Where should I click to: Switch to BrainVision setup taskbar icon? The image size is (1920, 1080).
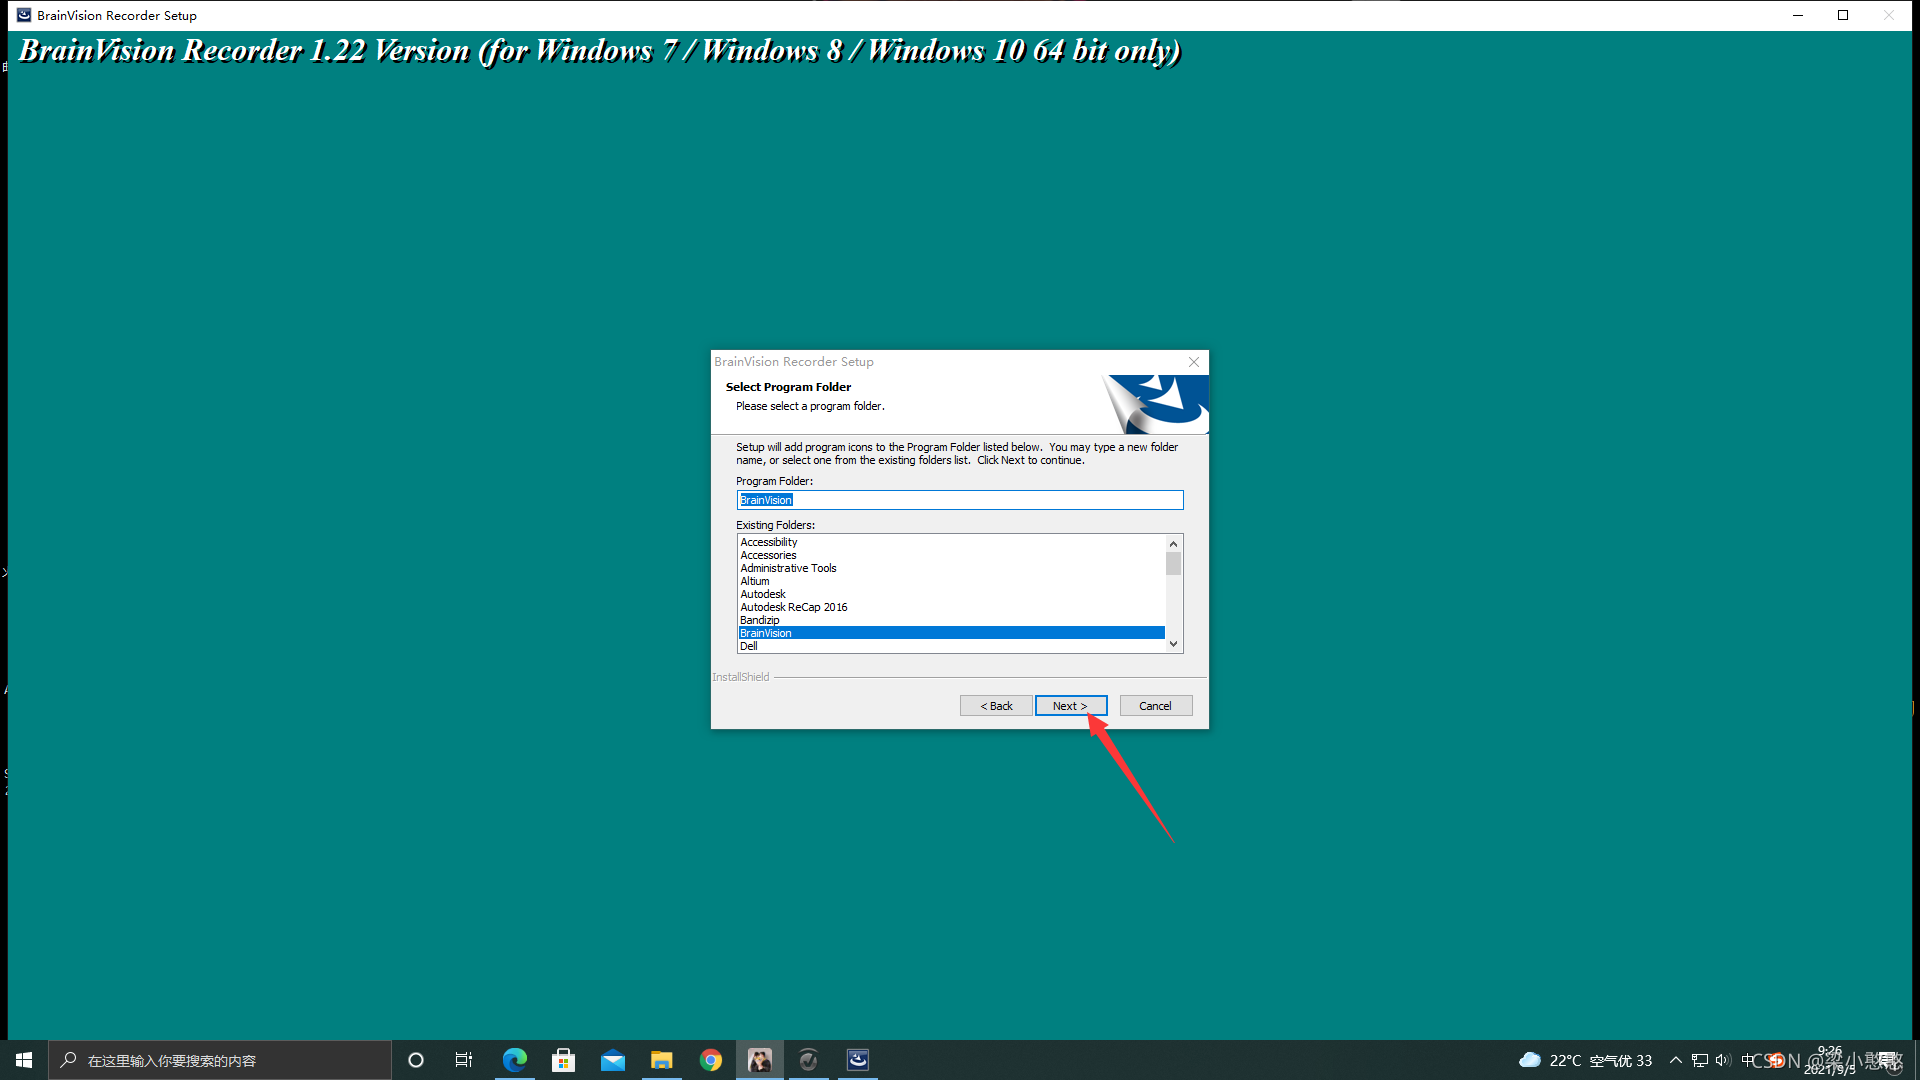coord(858,1060)
